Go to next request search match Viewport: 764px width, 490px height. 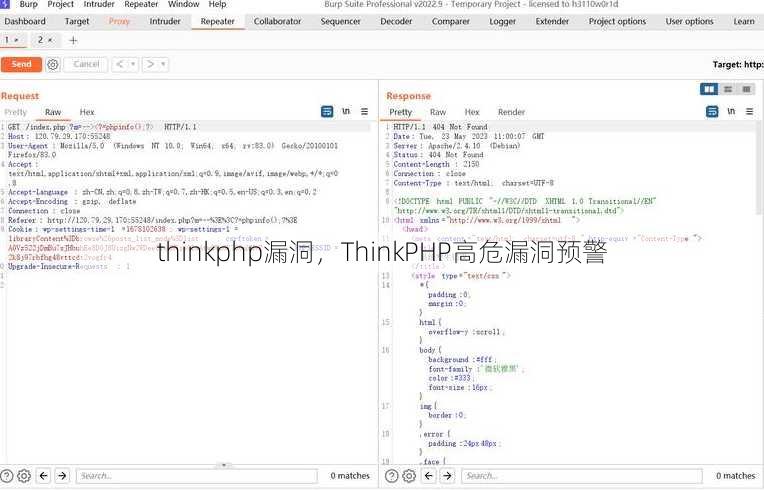click(x=62, y=476)
